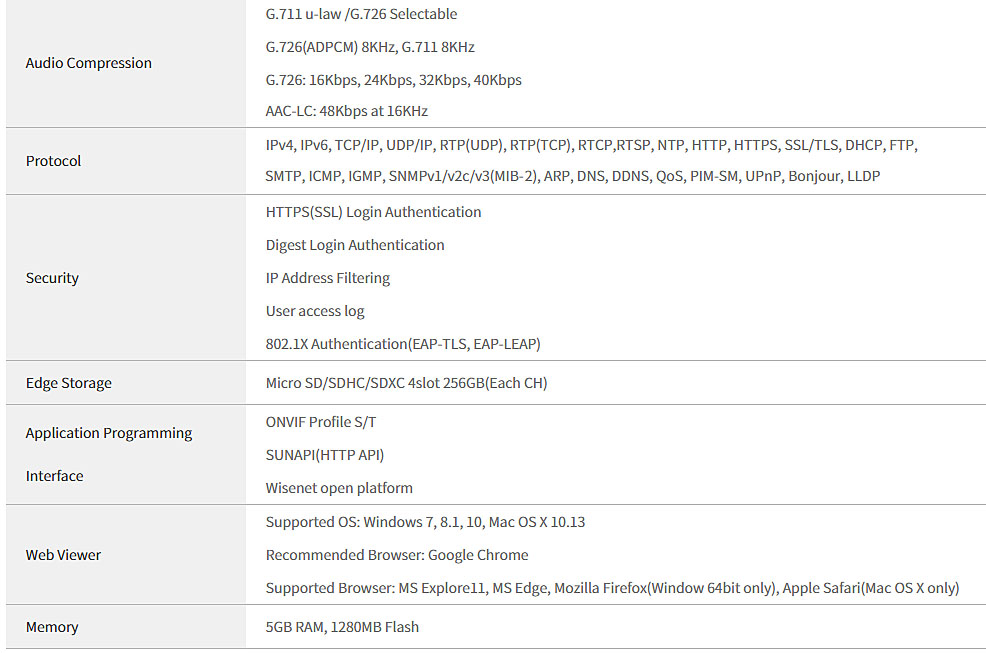
Task: Click the ONVIF Profile S/T text
Action: point(321,422)
